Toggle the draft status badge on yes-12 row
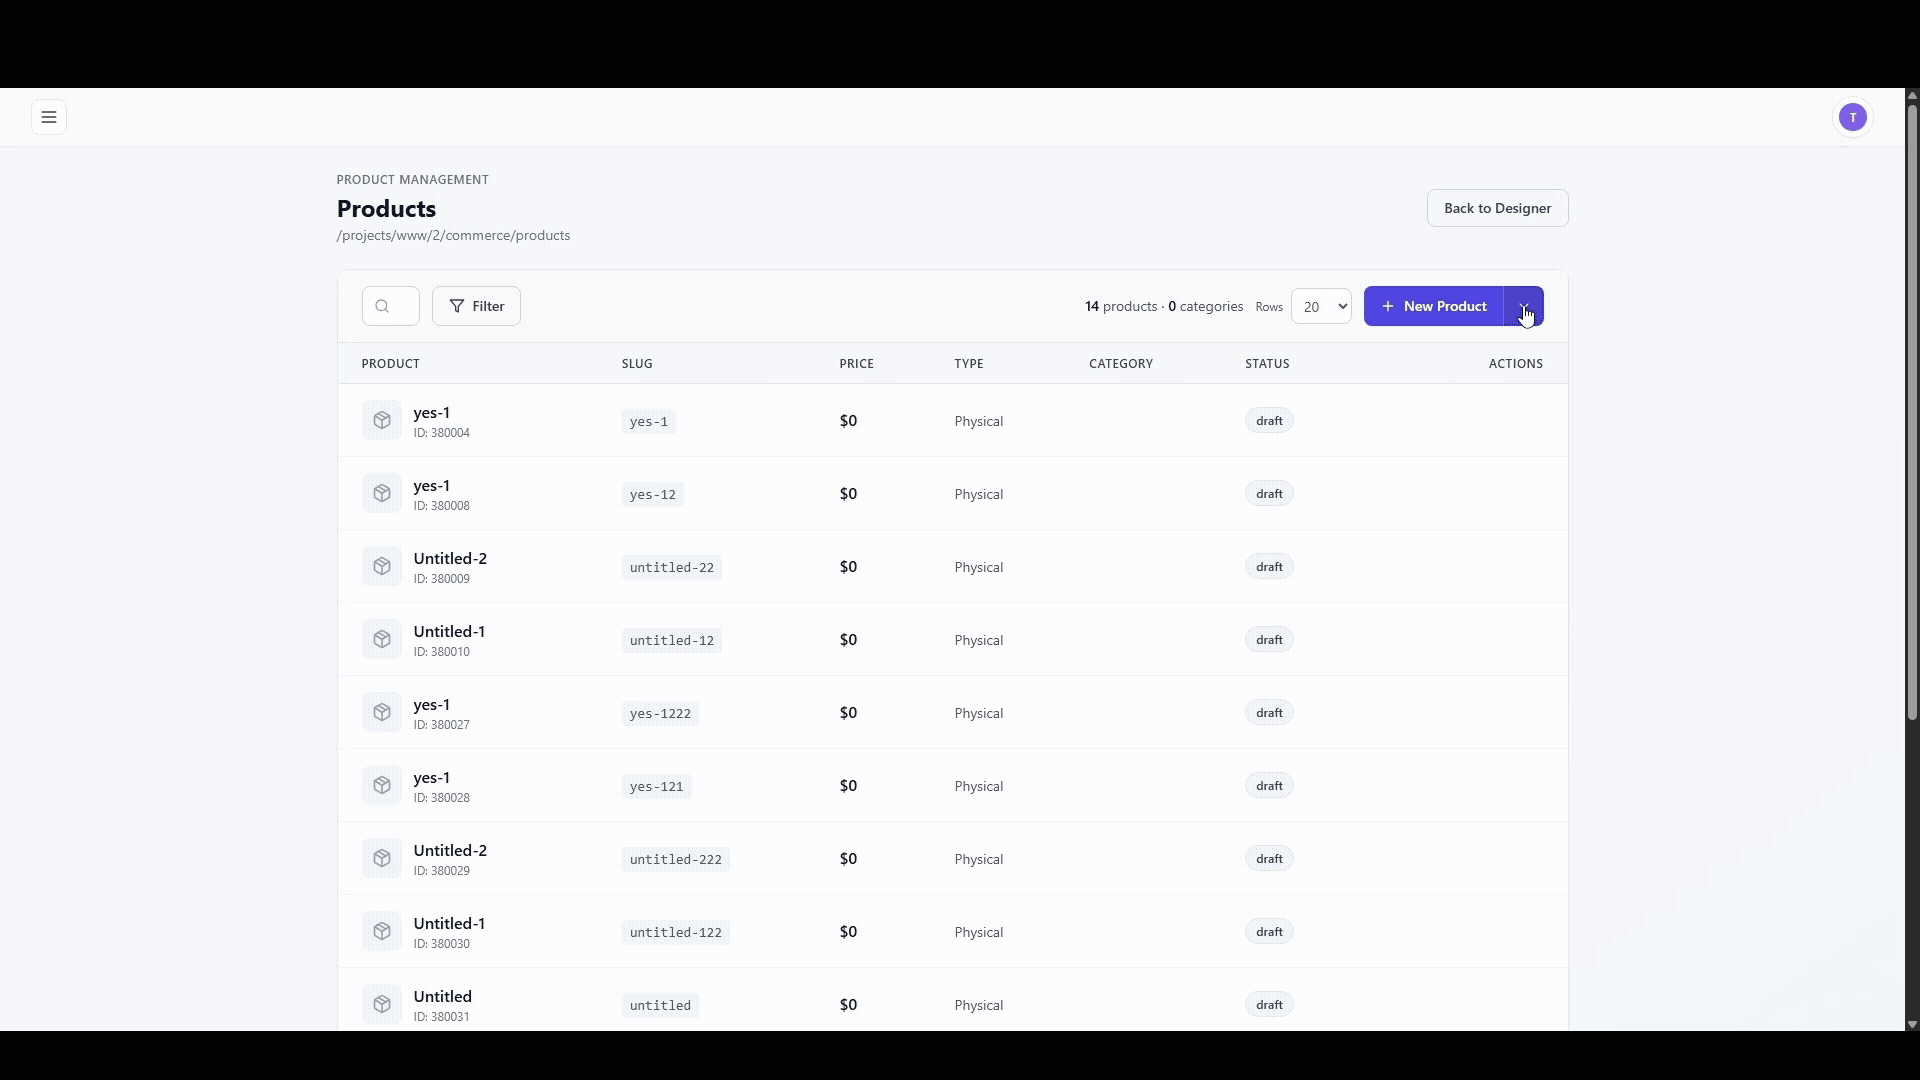This screenshot has width=1920, height=1080. 1268,493
